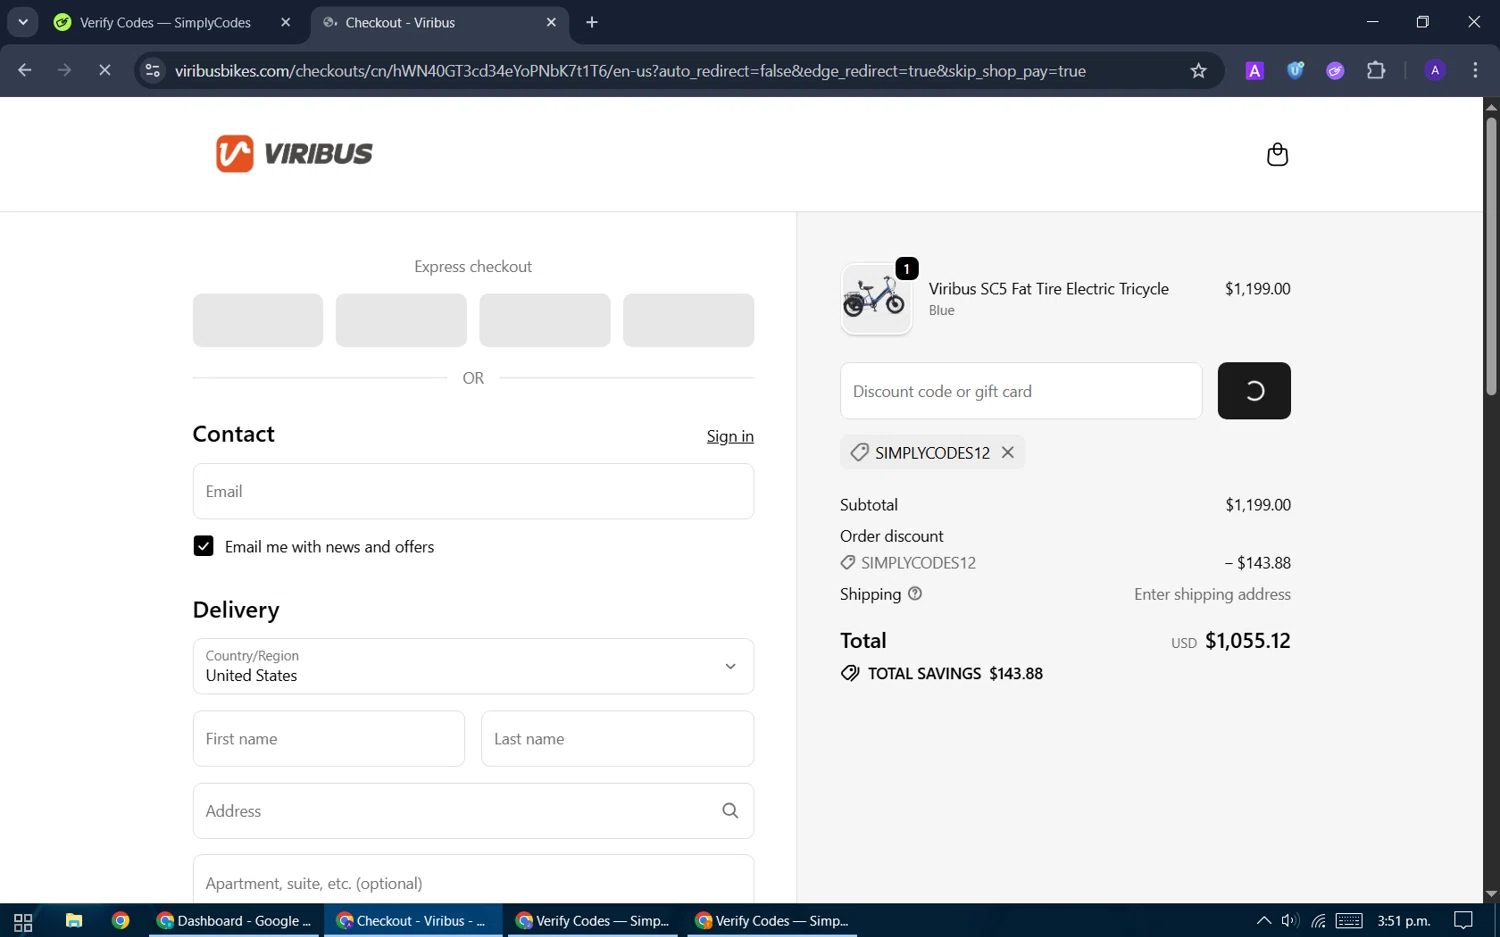Open Dashboard - Google taskbar window
Image resolution: width=1500 pixels, height=937 pixels.
click(x=235, y=921)
